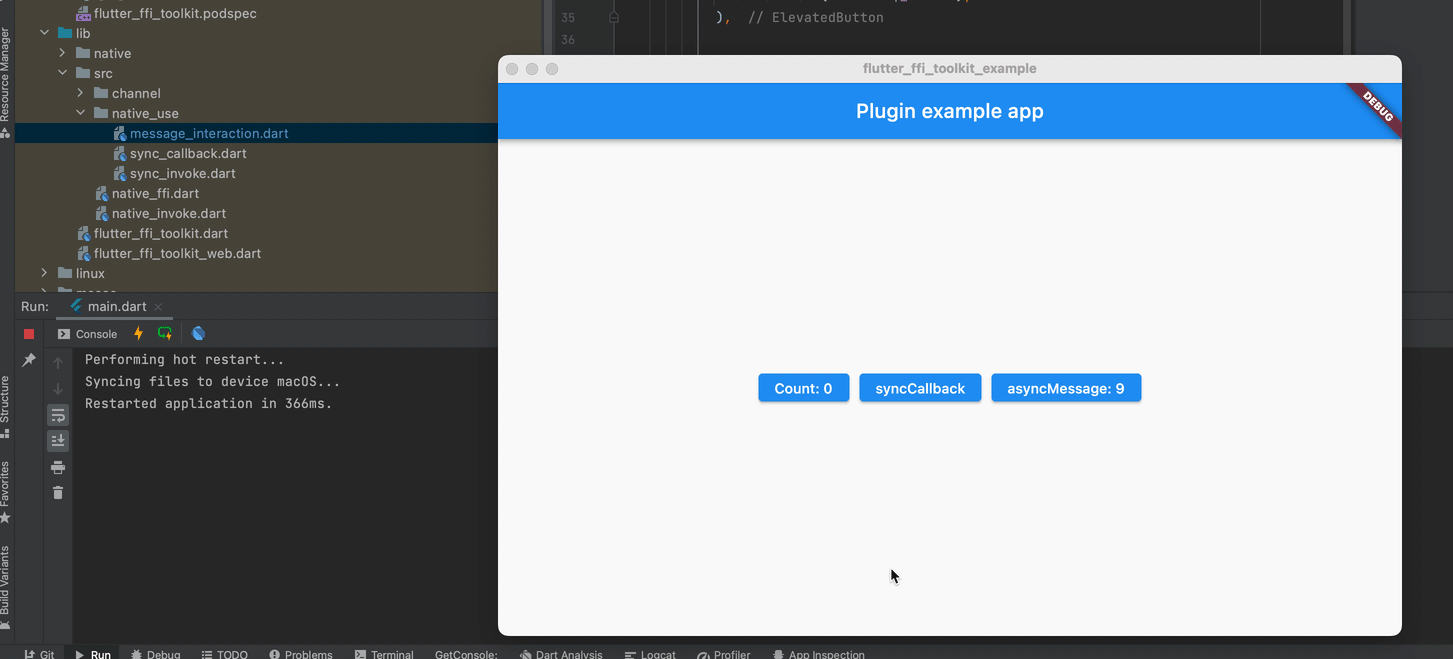Open the Logcat tool window
This screenshot has height=659, width=1453.
(650, 654)
